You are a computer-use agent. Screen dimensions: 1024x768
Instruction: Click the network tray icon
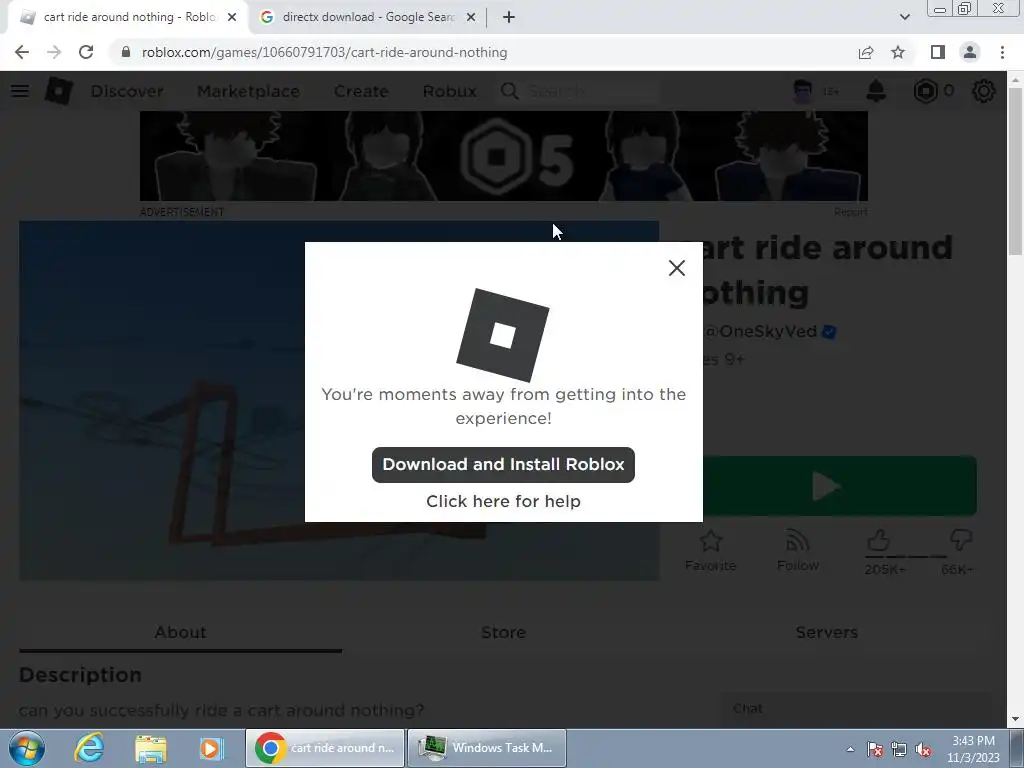click(899, 750)
